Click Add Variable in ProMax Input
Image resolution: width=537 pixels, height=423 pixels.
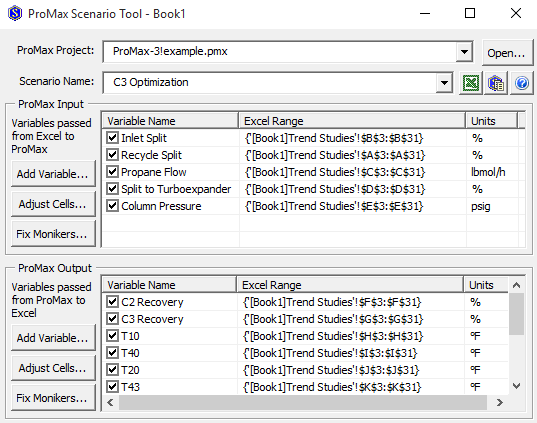coord(53,174)
